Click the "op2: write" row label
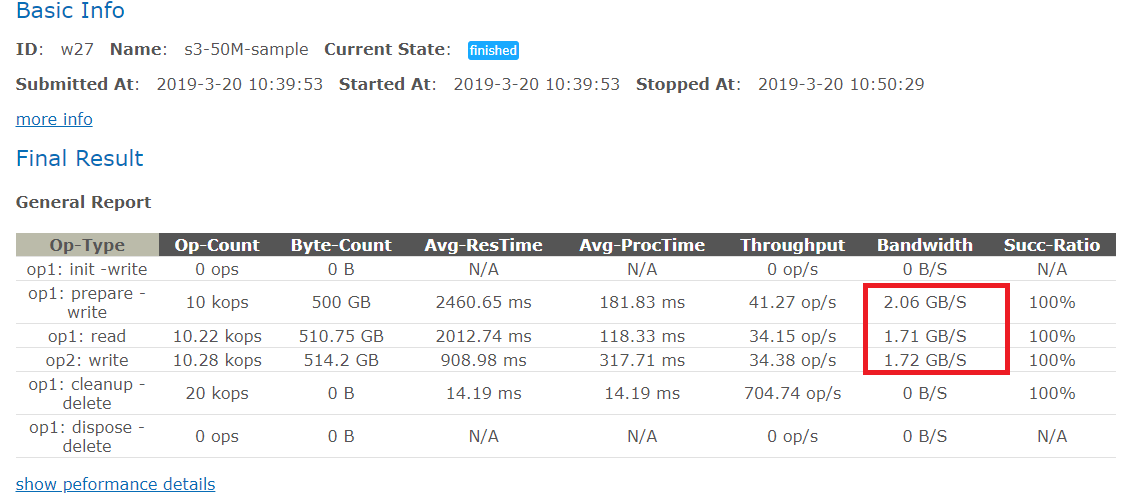 pos(87,360)
